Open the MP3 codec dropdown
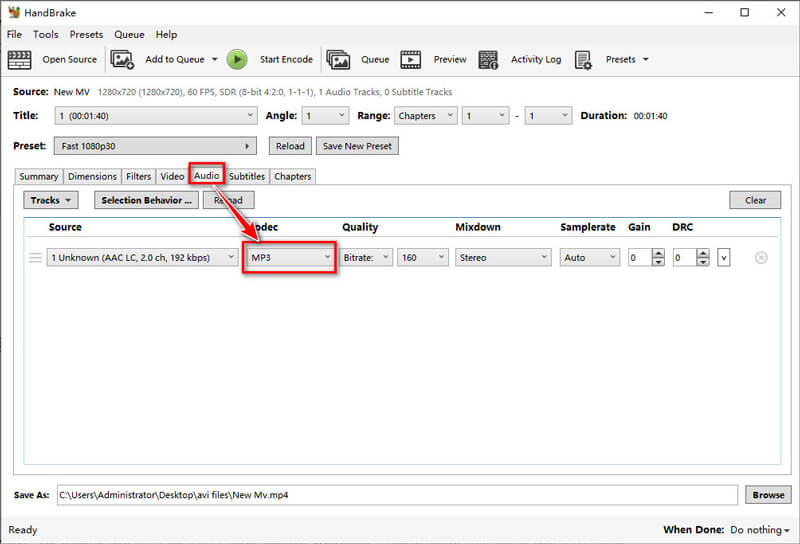This screenshot has height=544, width=800. tap(289, 258)
